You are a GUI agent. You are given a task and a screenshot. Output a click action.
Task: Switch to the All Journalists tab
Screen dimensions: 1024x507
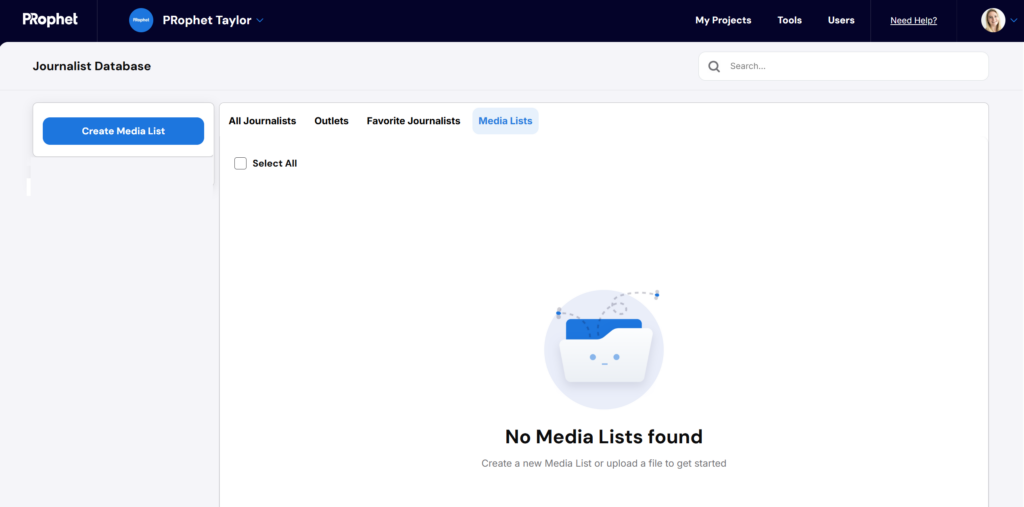(x=263, y=121)
